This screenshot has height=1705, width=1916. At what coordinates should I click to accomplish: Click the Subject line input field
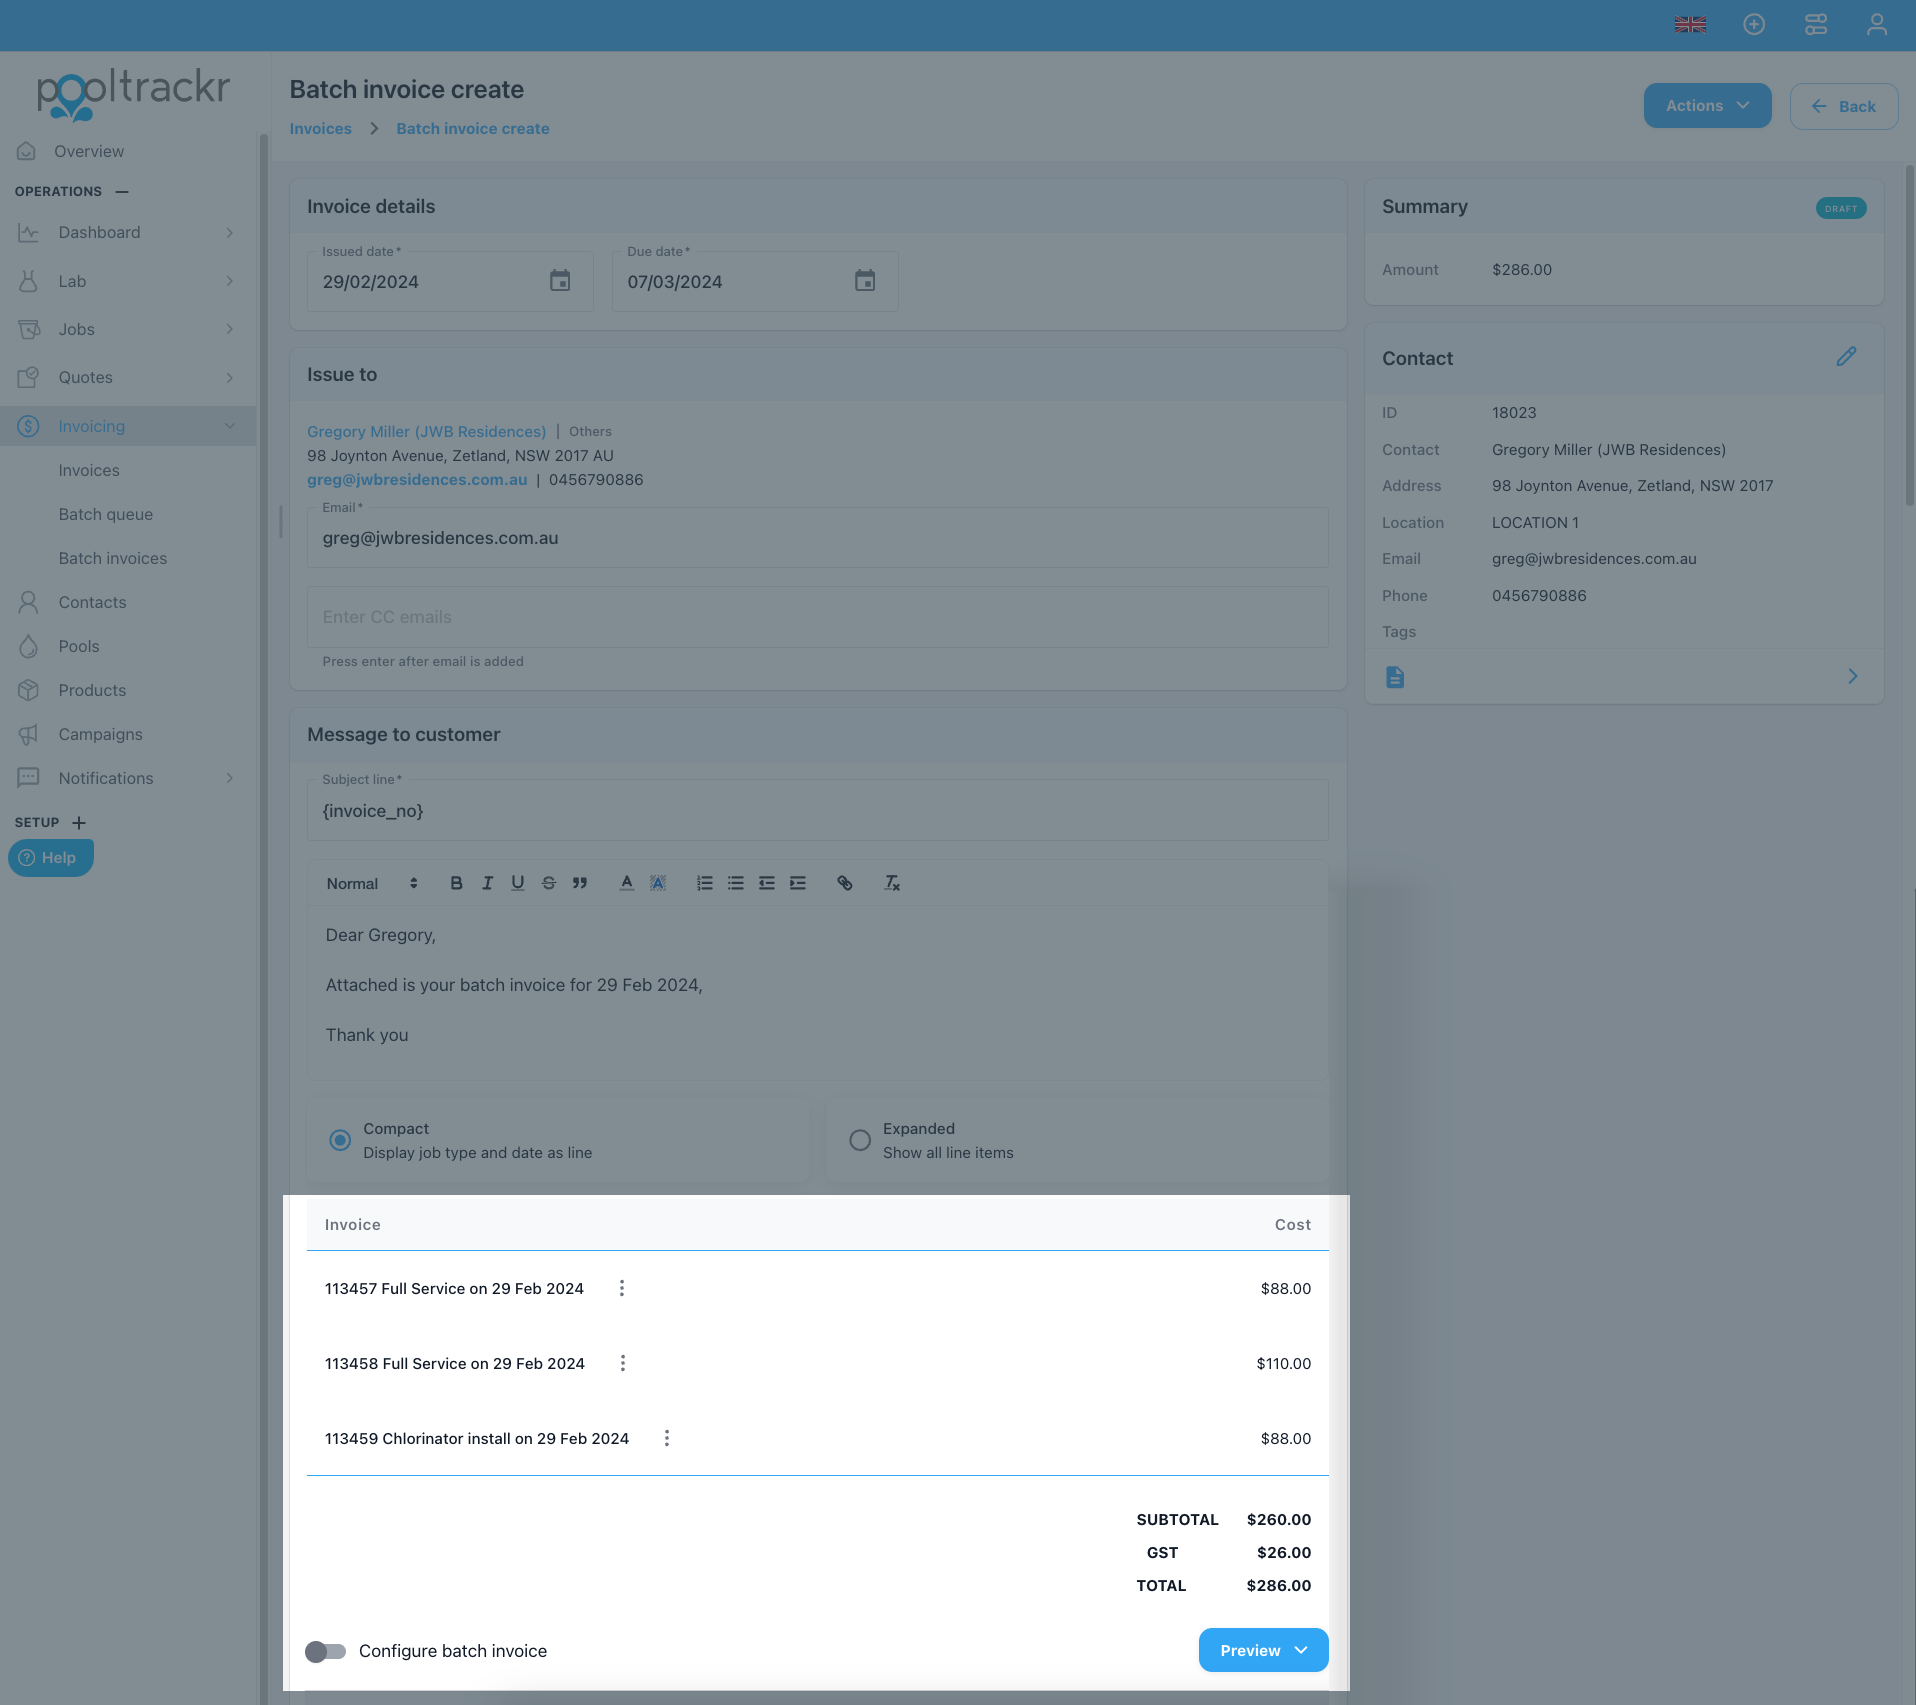[817, 810]
